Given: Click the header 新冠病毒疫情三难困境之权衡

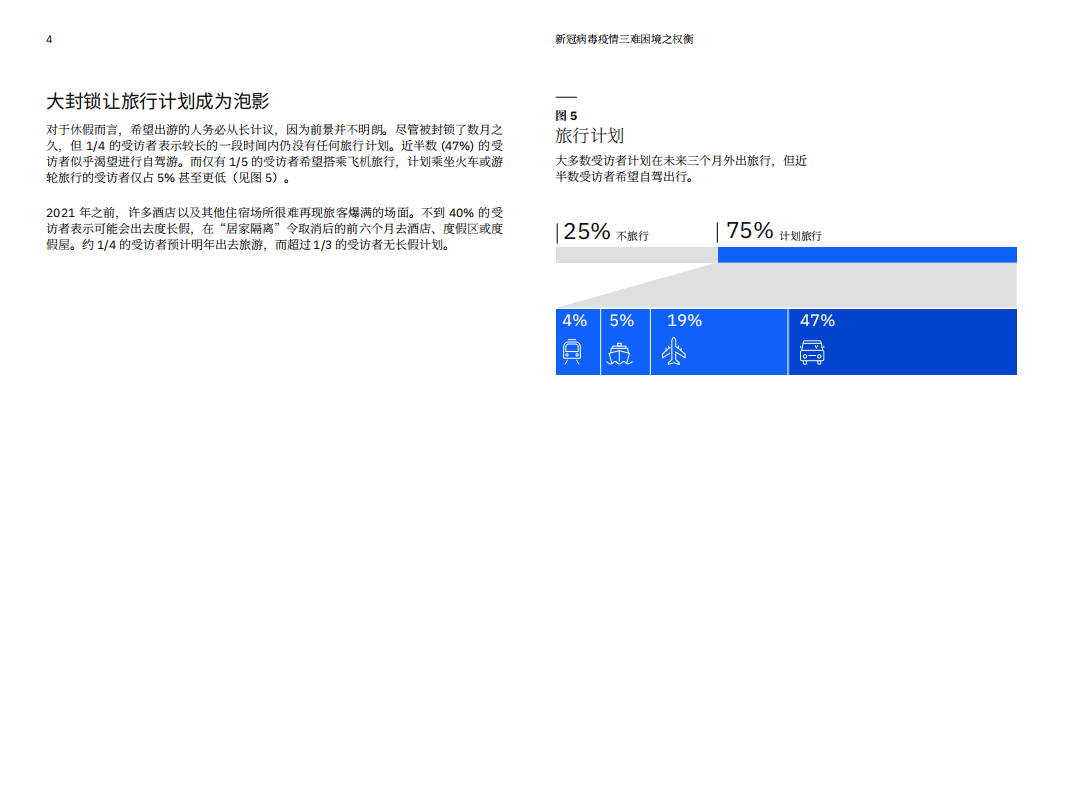Looking at the screenshot, I should [x=625, y=39].
